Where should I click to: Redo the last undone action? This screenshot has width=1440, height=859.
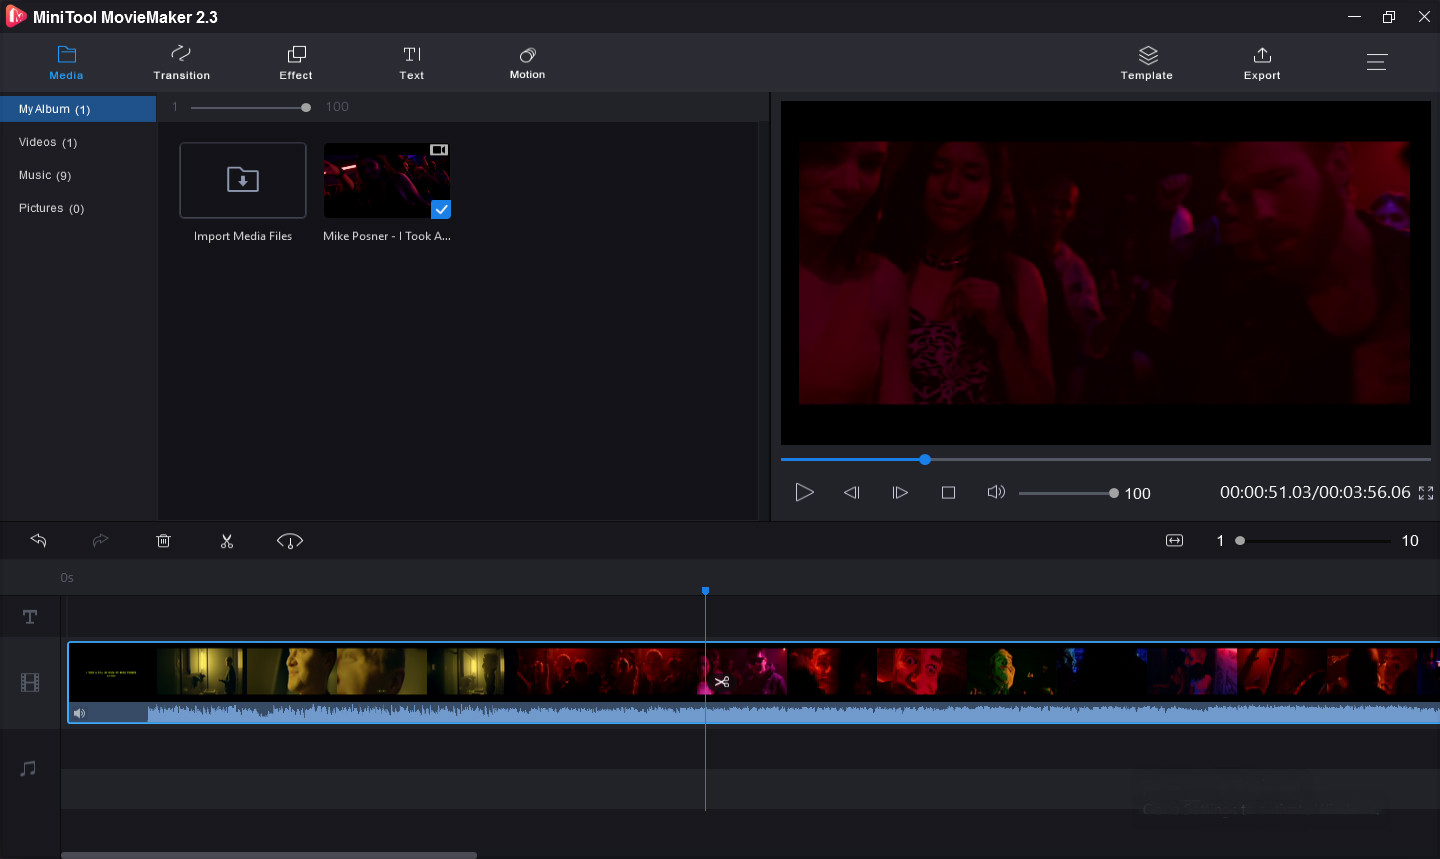(100, 540)
